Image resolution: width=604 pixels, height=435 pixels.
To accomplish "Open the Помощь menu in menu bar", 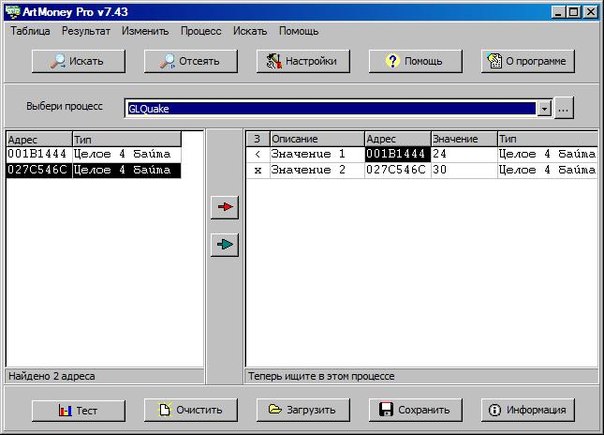I will 299,31.
